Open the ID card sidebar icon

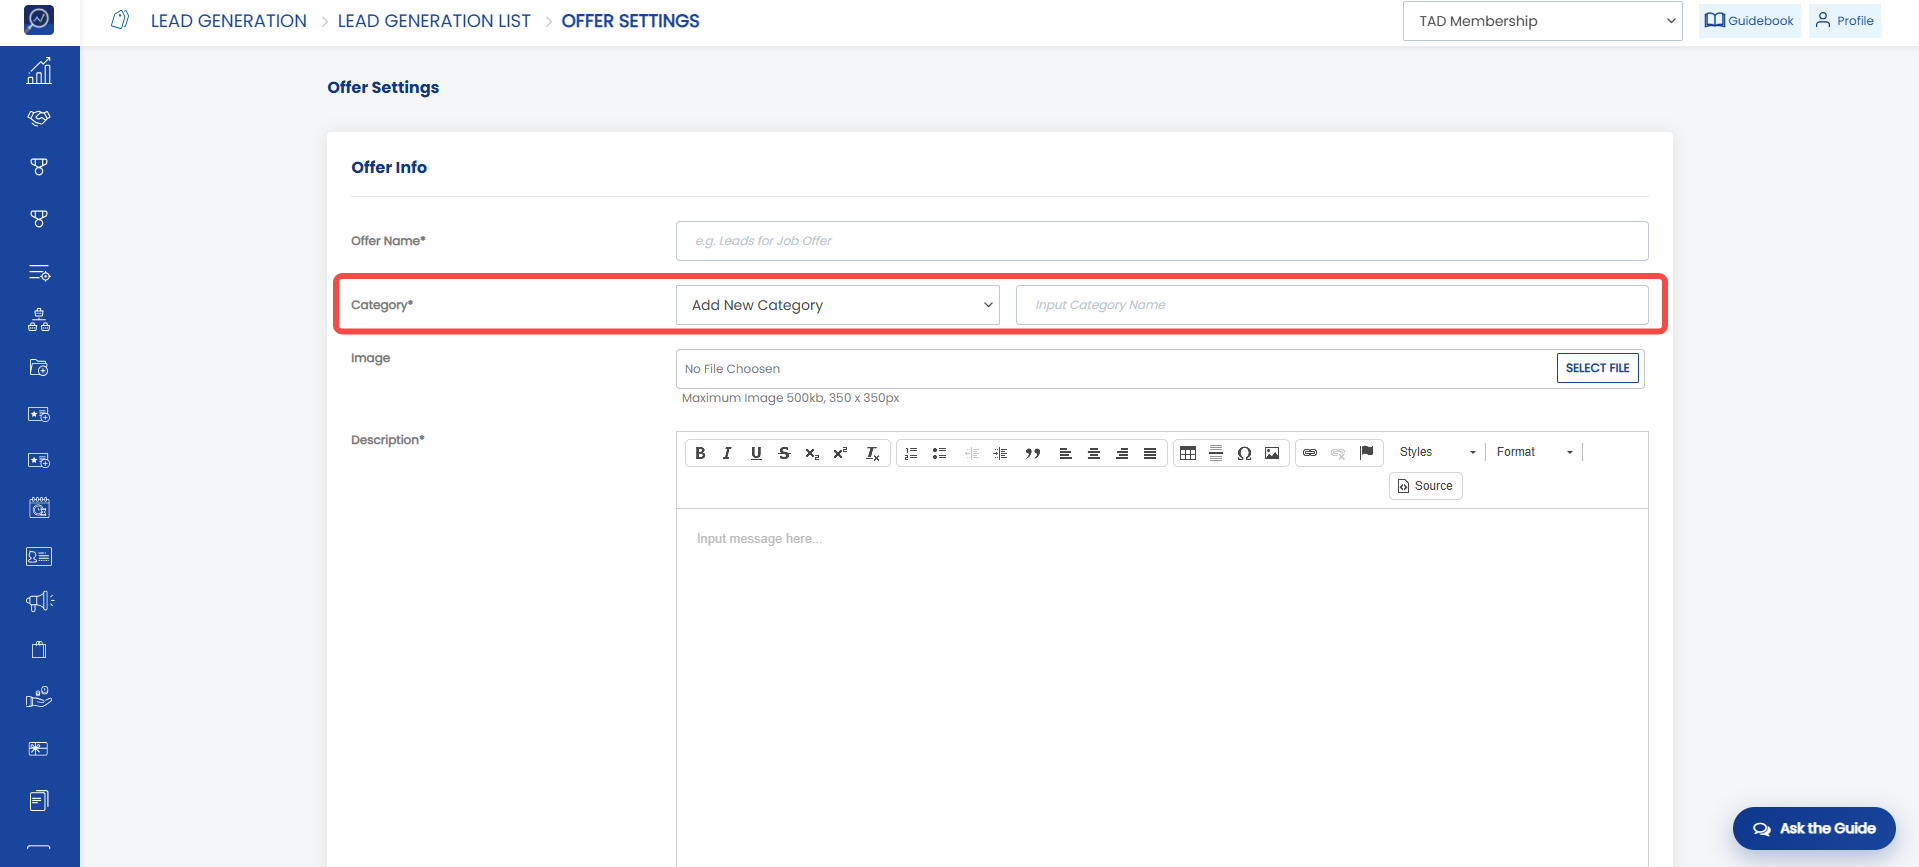coord(39,556)
